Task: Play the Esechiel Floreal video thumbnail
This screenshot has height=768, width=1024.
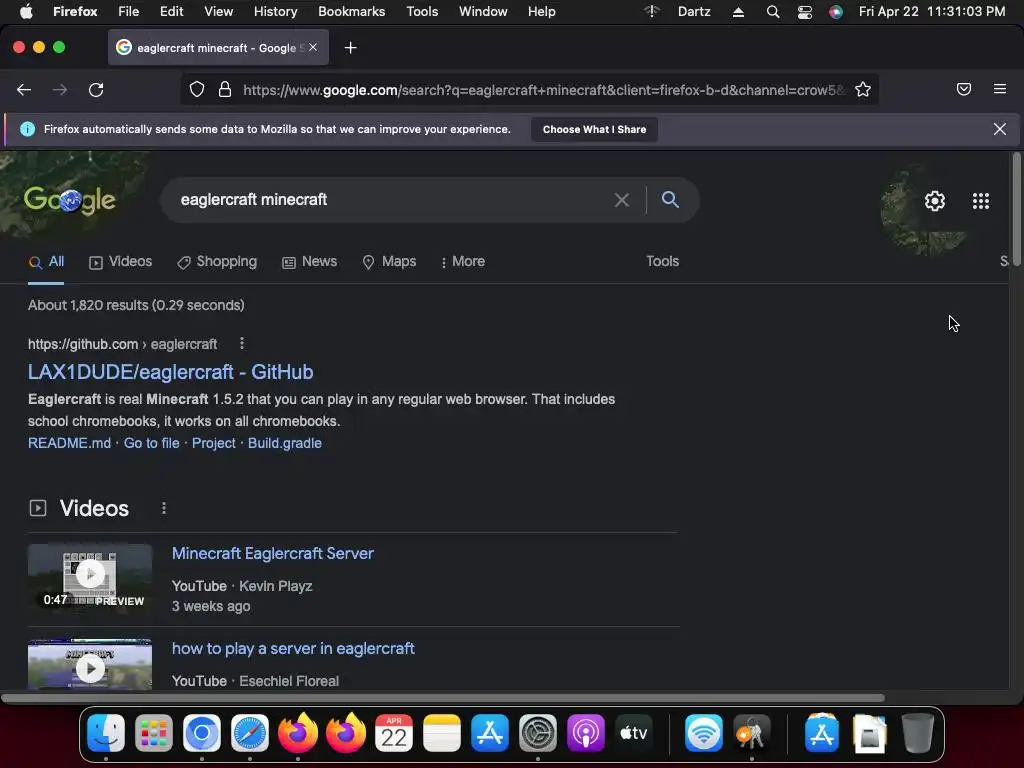Action: [x=90, y=664]
